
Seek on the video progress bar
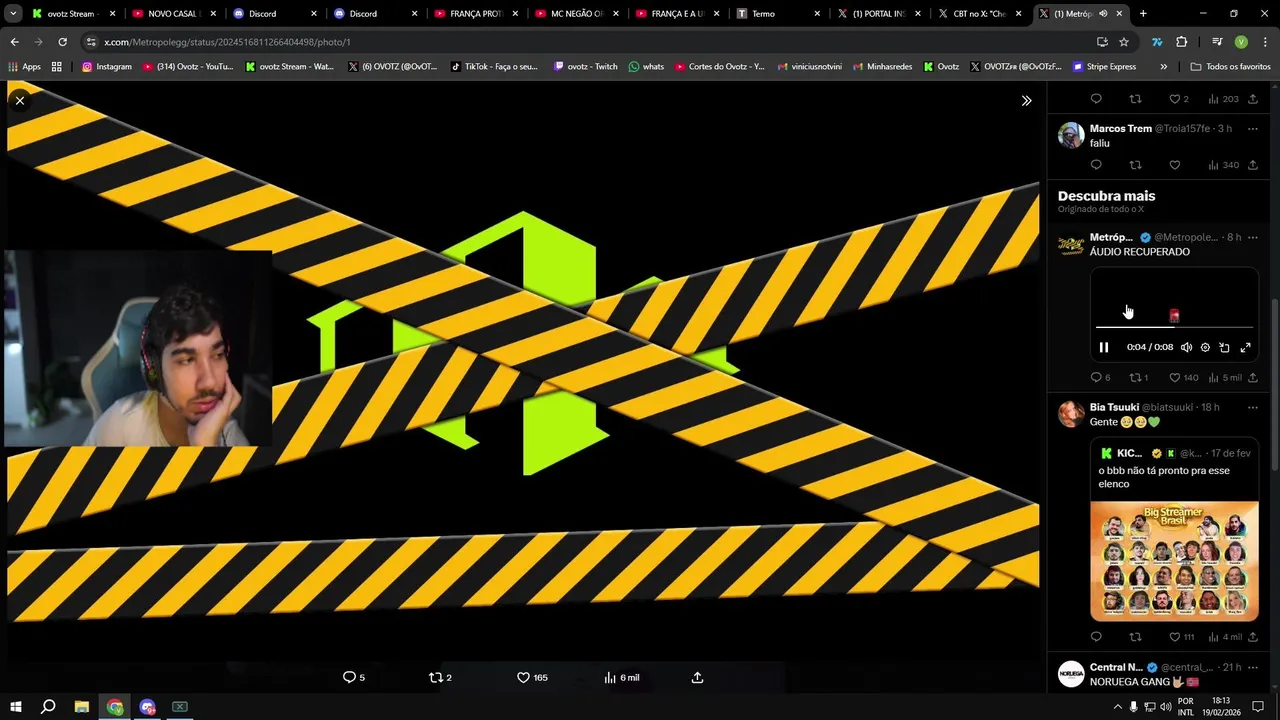point(1174,327)
